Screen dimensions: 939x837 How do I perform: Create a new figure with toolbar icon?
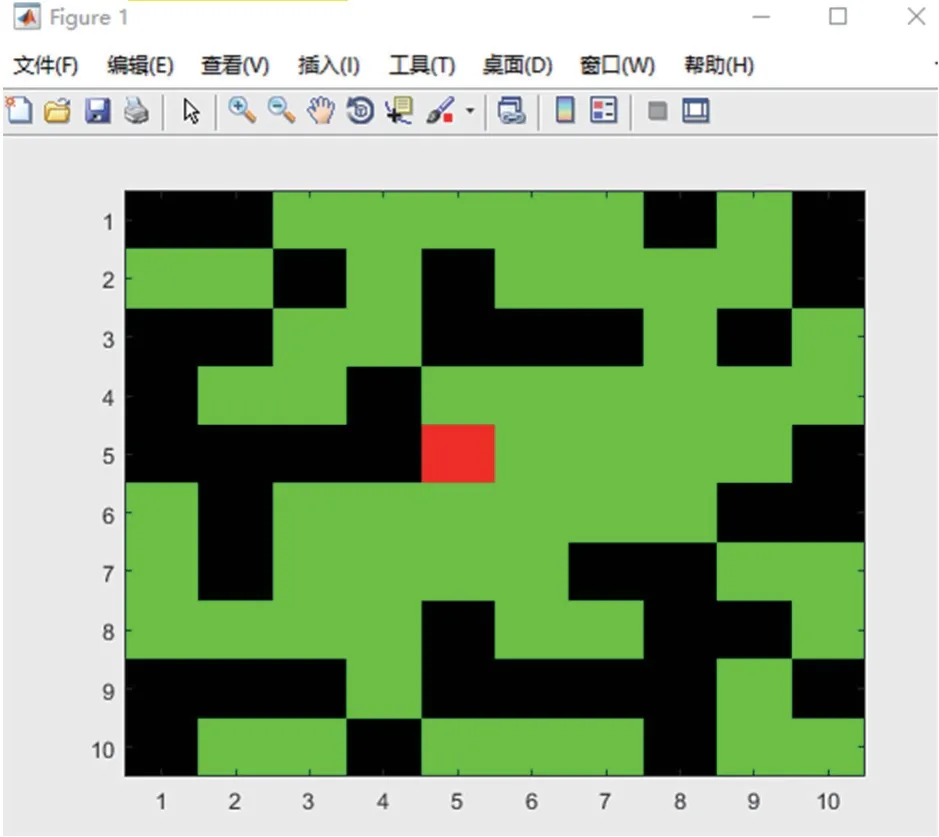[19, 111]
